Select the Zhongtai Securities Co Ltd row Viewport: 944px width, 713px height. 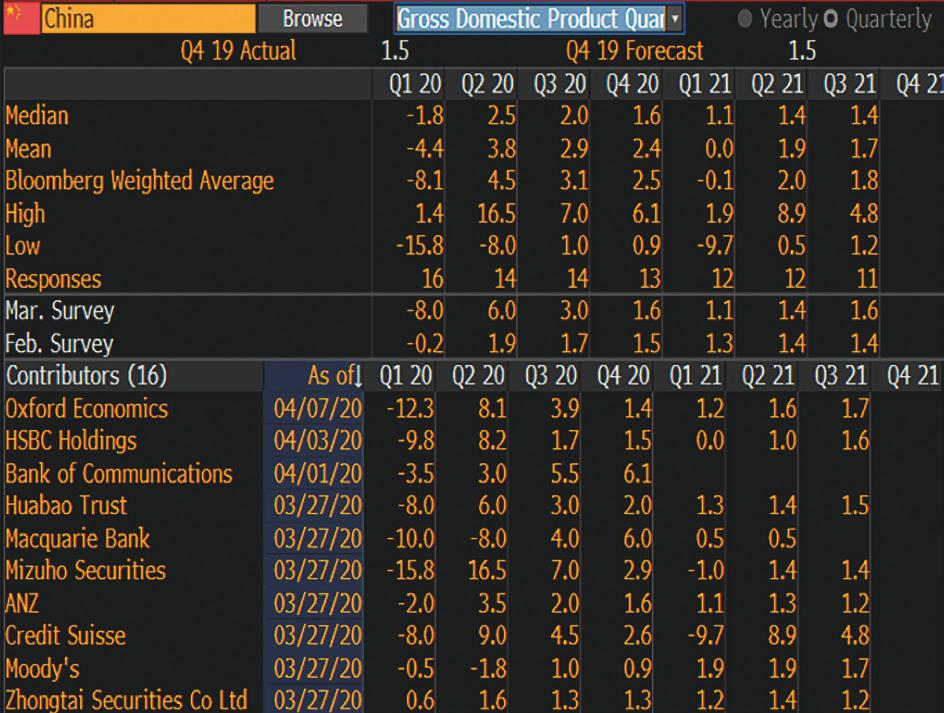coord(125,700)
